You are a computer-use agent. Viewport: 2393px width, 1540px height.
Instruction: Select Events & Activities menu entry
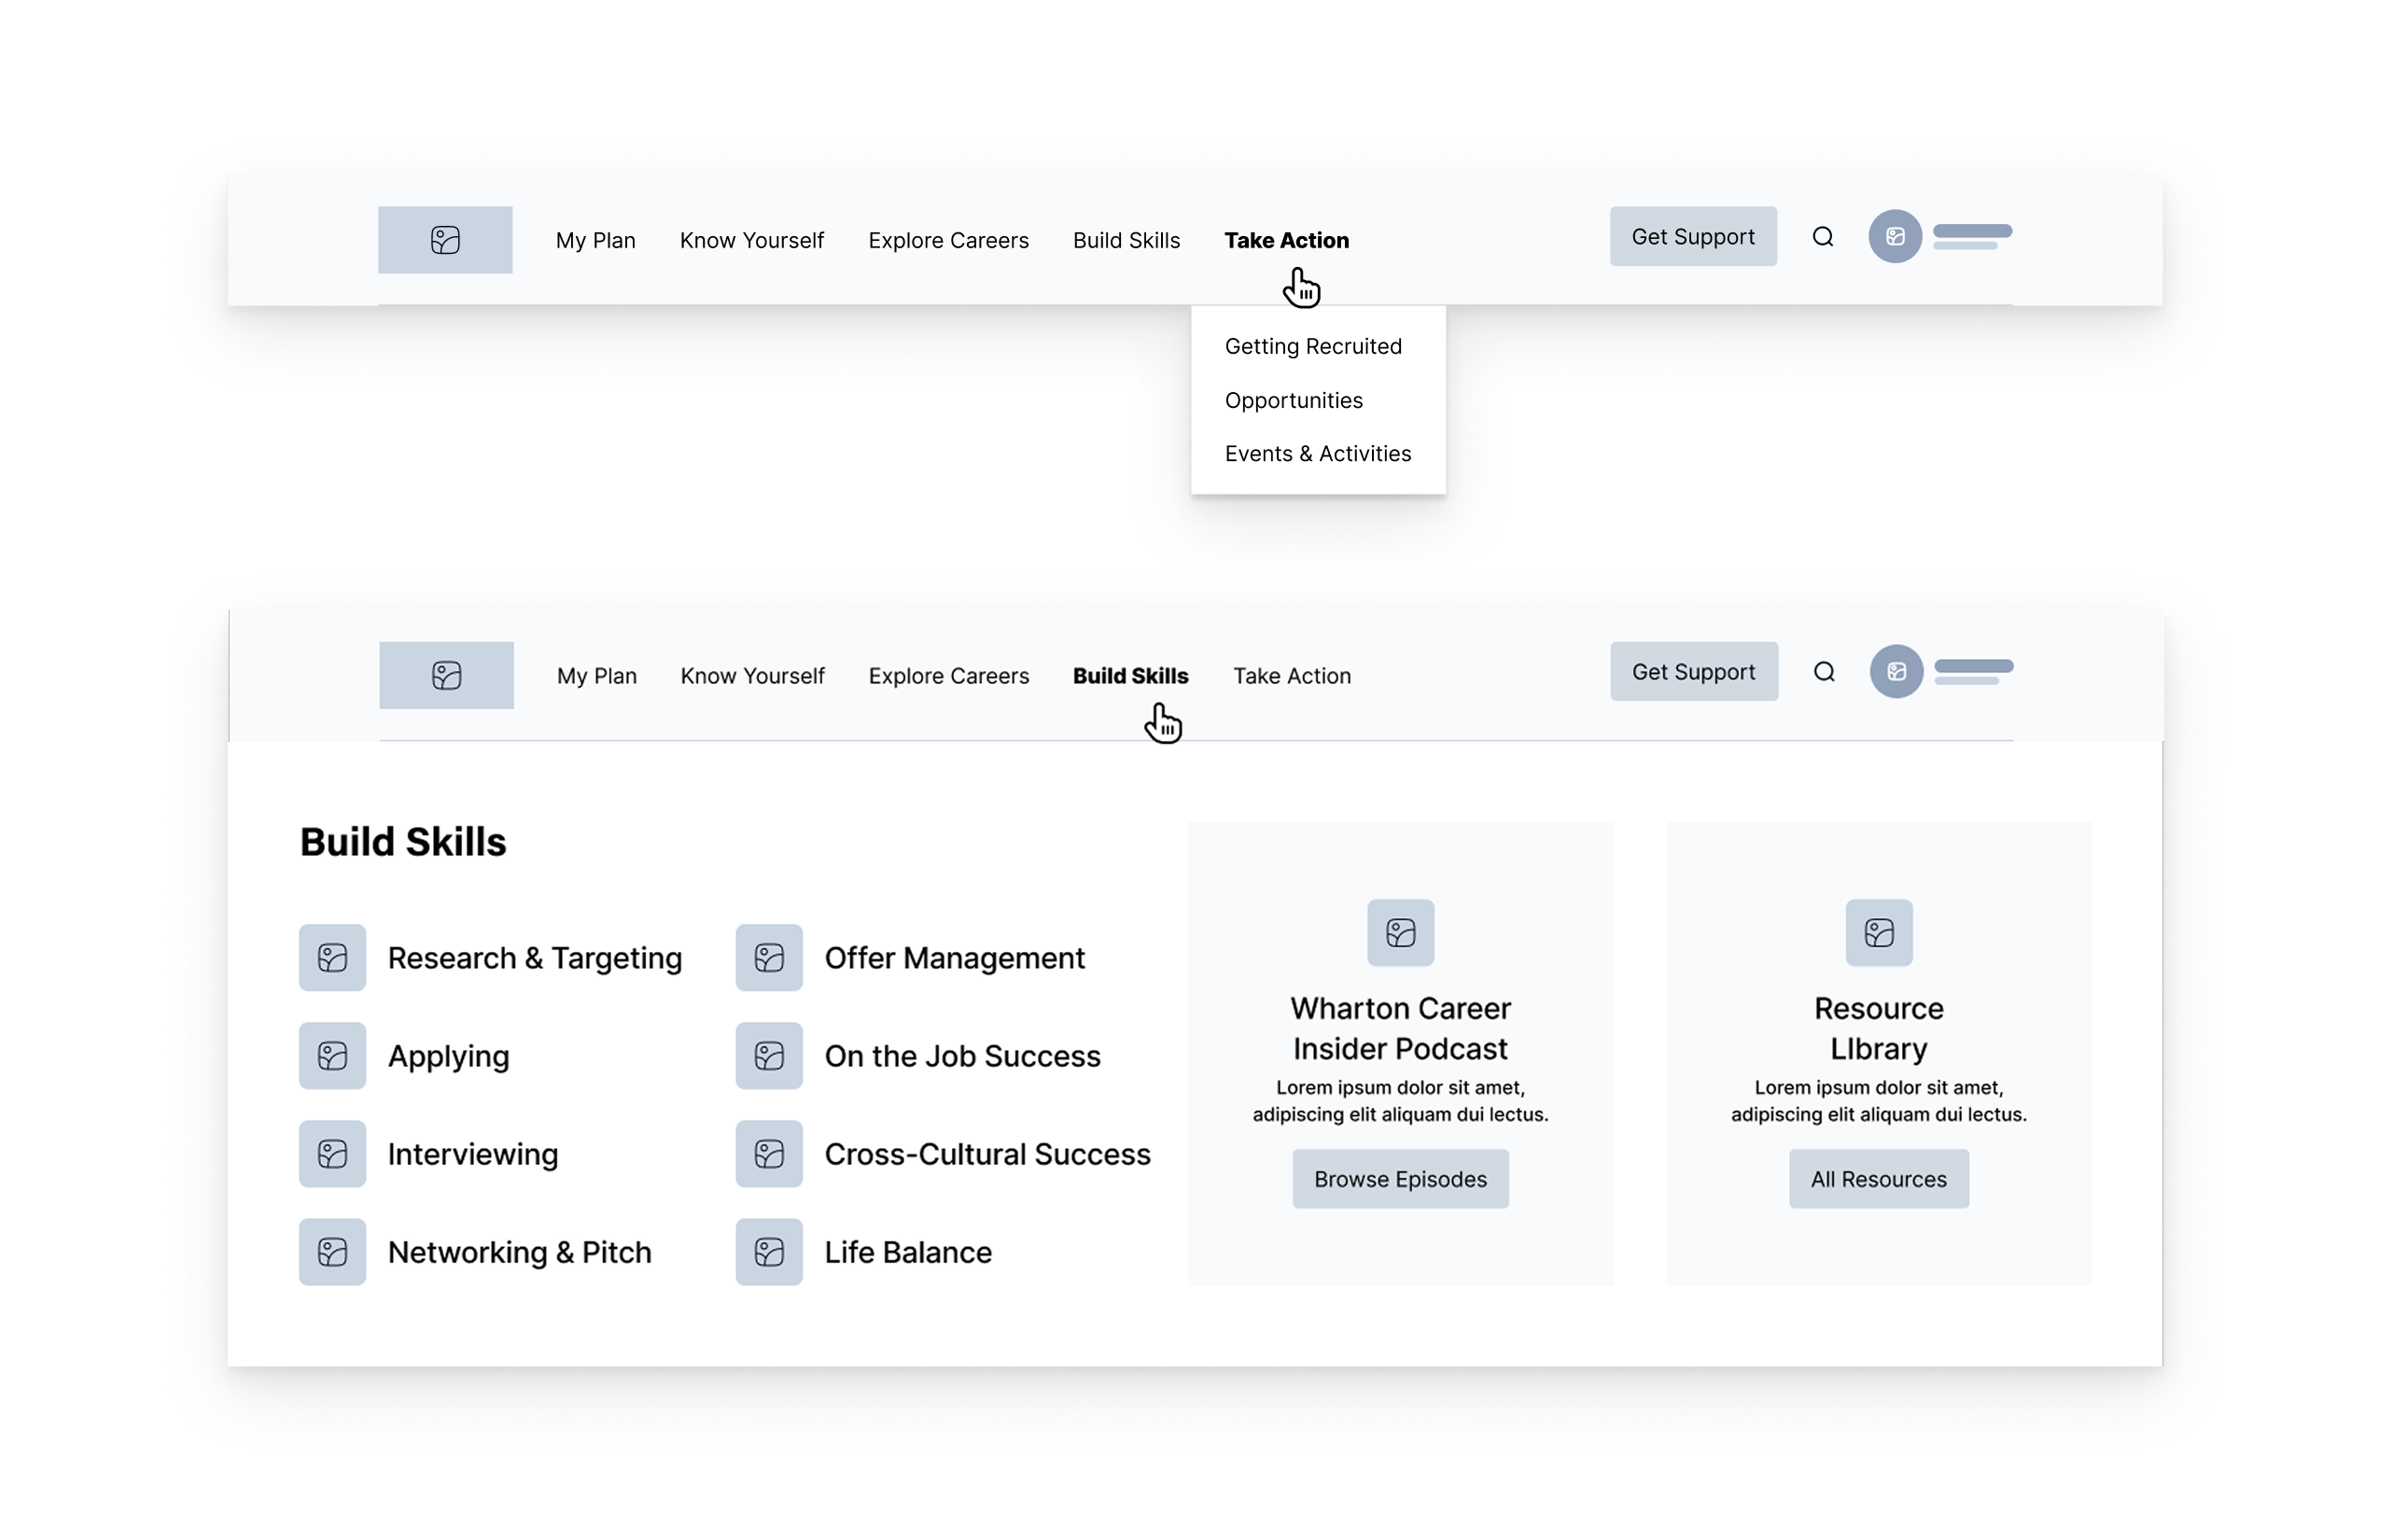(x=1317, y=453)
